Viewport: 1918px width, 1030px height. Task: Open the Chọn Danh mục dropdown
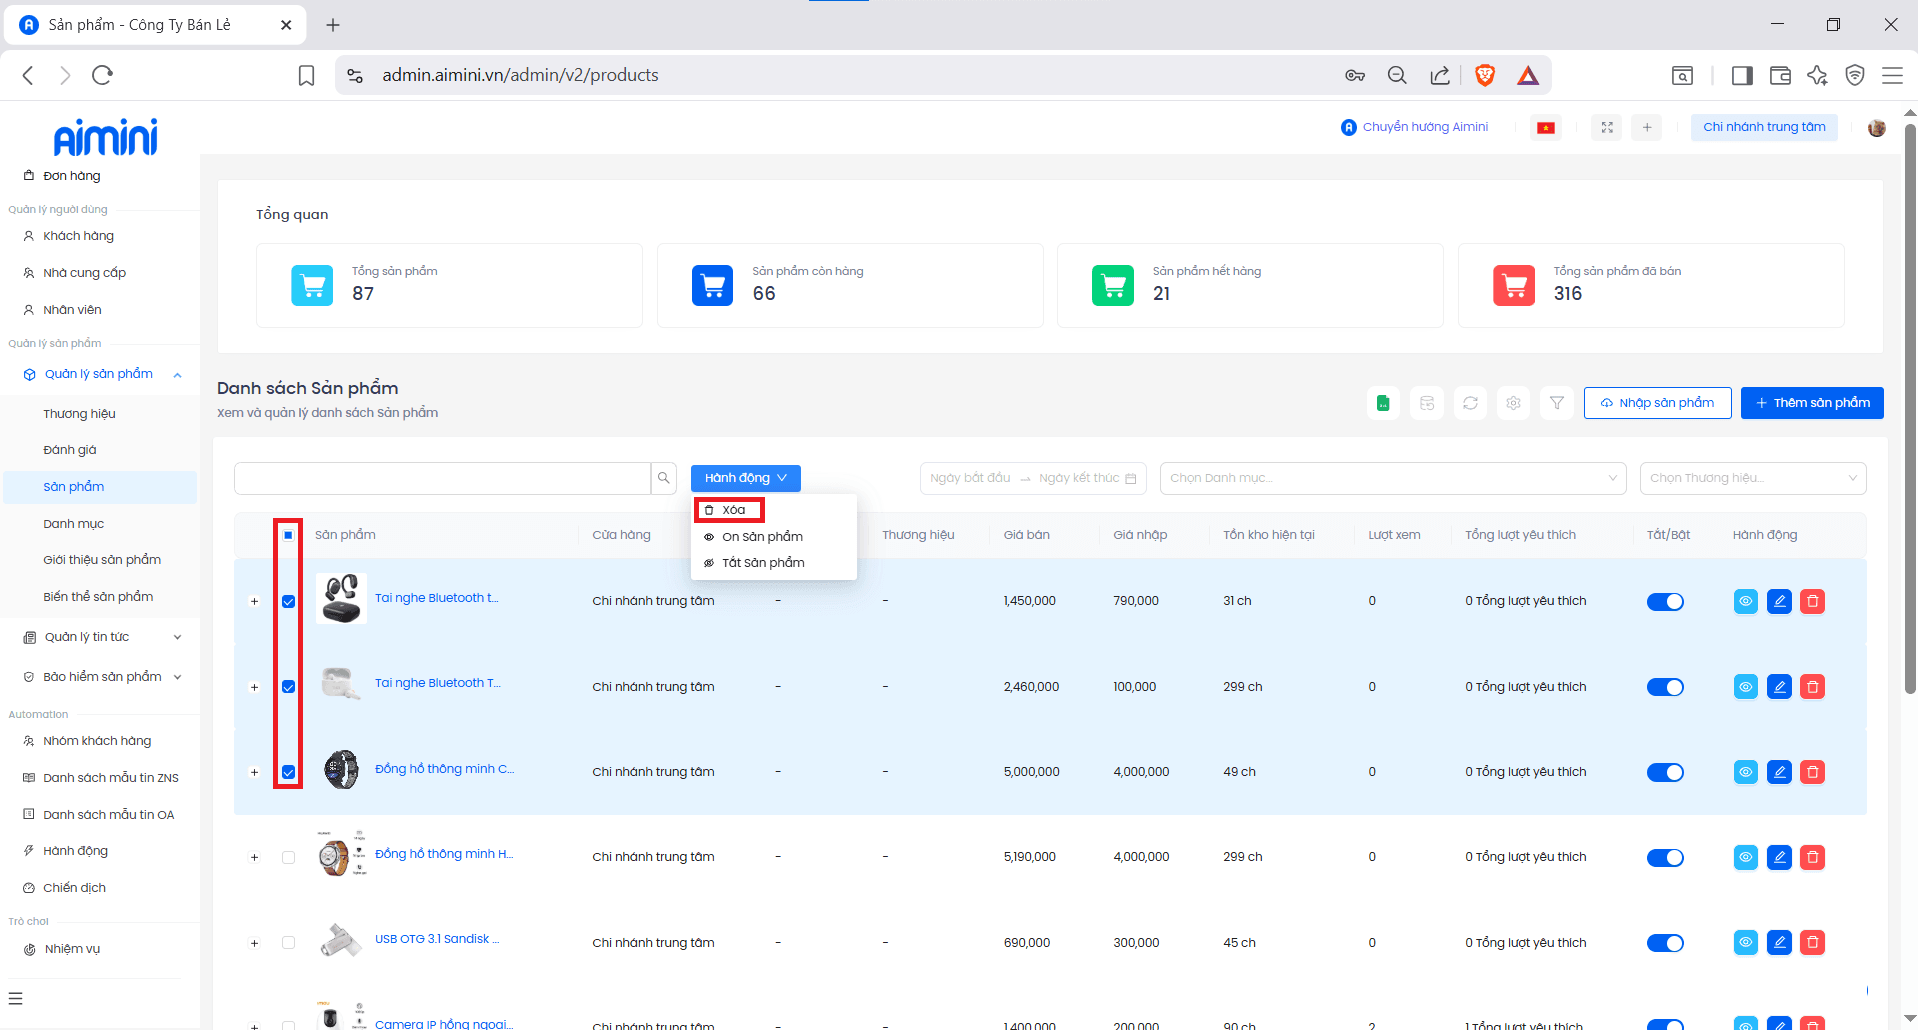click(x=1393, y=478)
